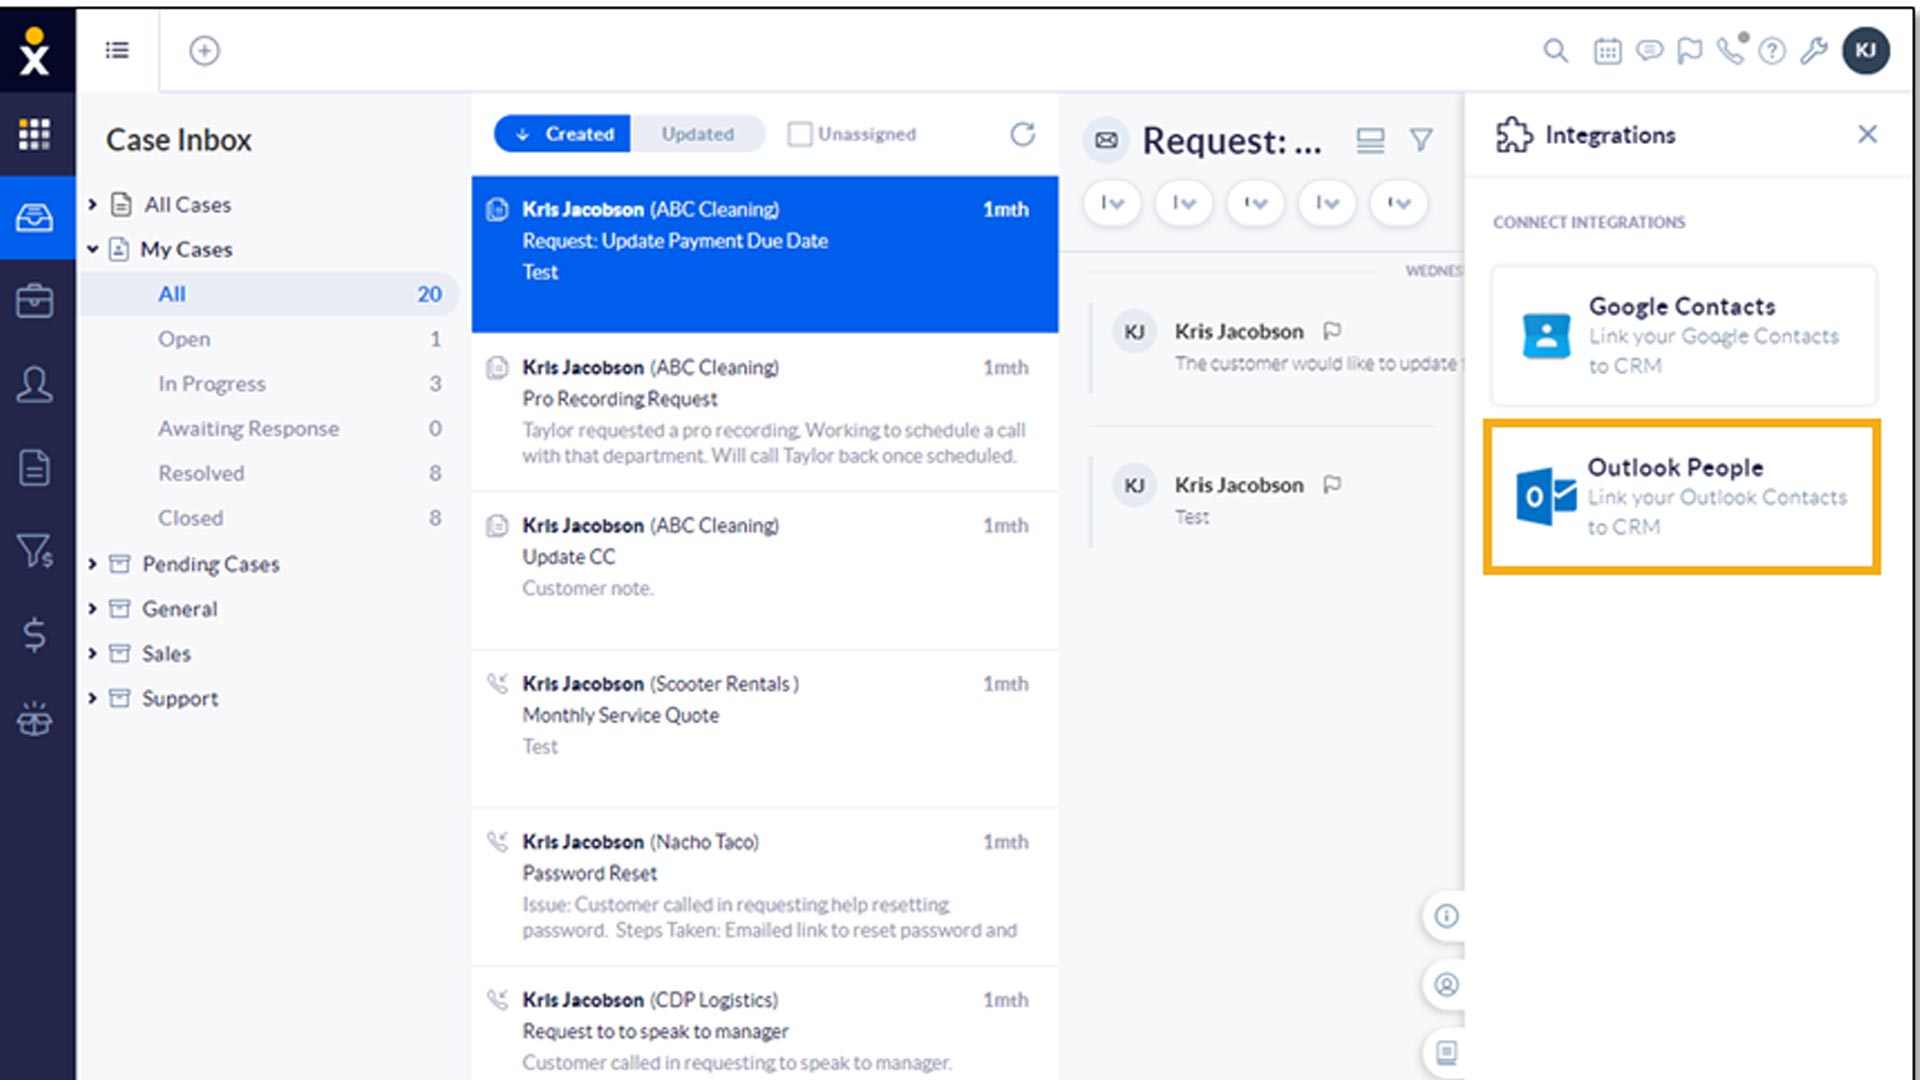Image resolution: width=1920 pixels, height=1080 pixels.
Task: Open Update Payment Due Date case
Action: tap(765, 254)
